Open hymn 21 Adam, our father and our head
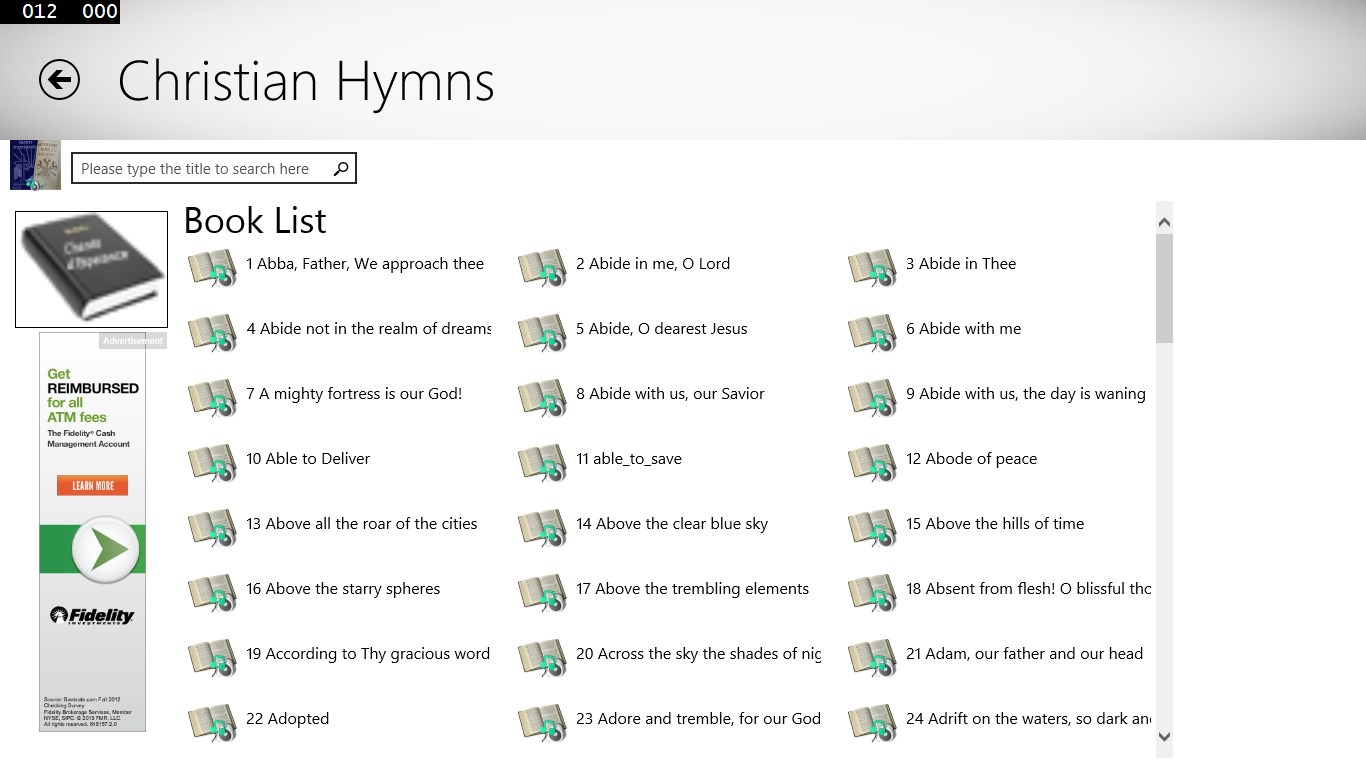This screenshot has height=768, width=1366. point(1024,654)
